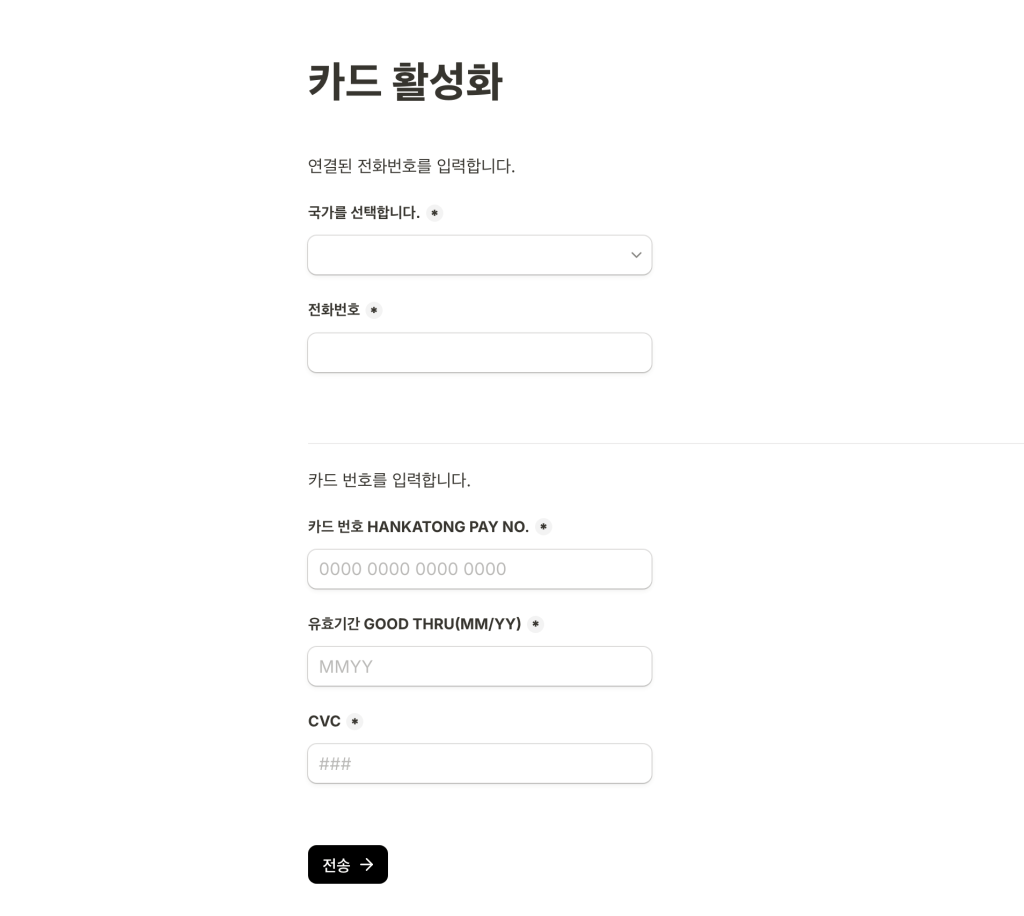
Task: Click the arrow icon inside the 전송 button
Action: click(366, 864)
